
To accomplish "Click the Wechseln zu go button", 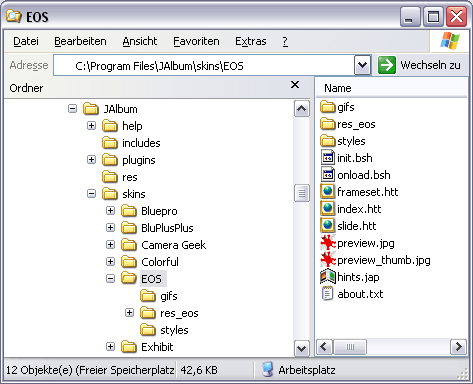I will pyautogui.click(x=420, y=65).
